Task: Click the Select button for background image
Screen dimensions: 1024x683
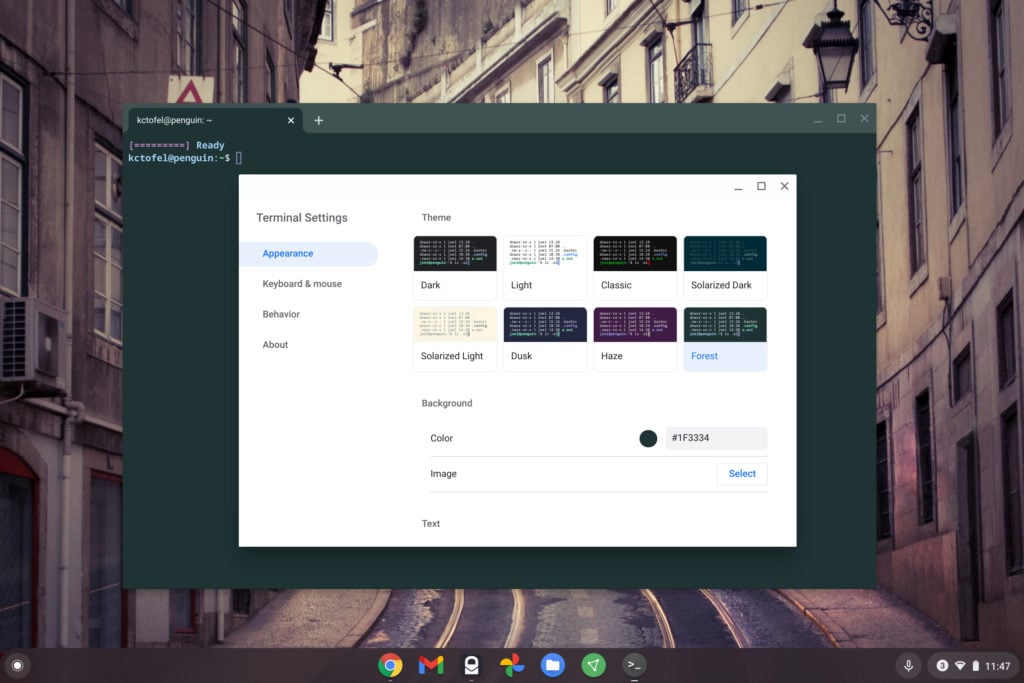Action: tap(742, 474)
